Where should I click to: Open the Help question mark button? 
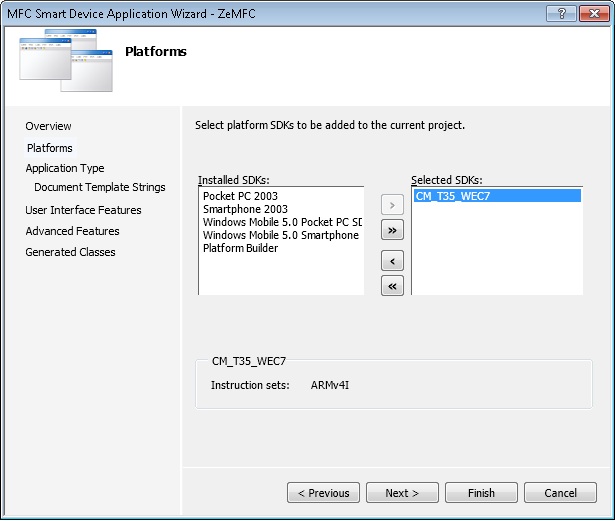(562, 14)
